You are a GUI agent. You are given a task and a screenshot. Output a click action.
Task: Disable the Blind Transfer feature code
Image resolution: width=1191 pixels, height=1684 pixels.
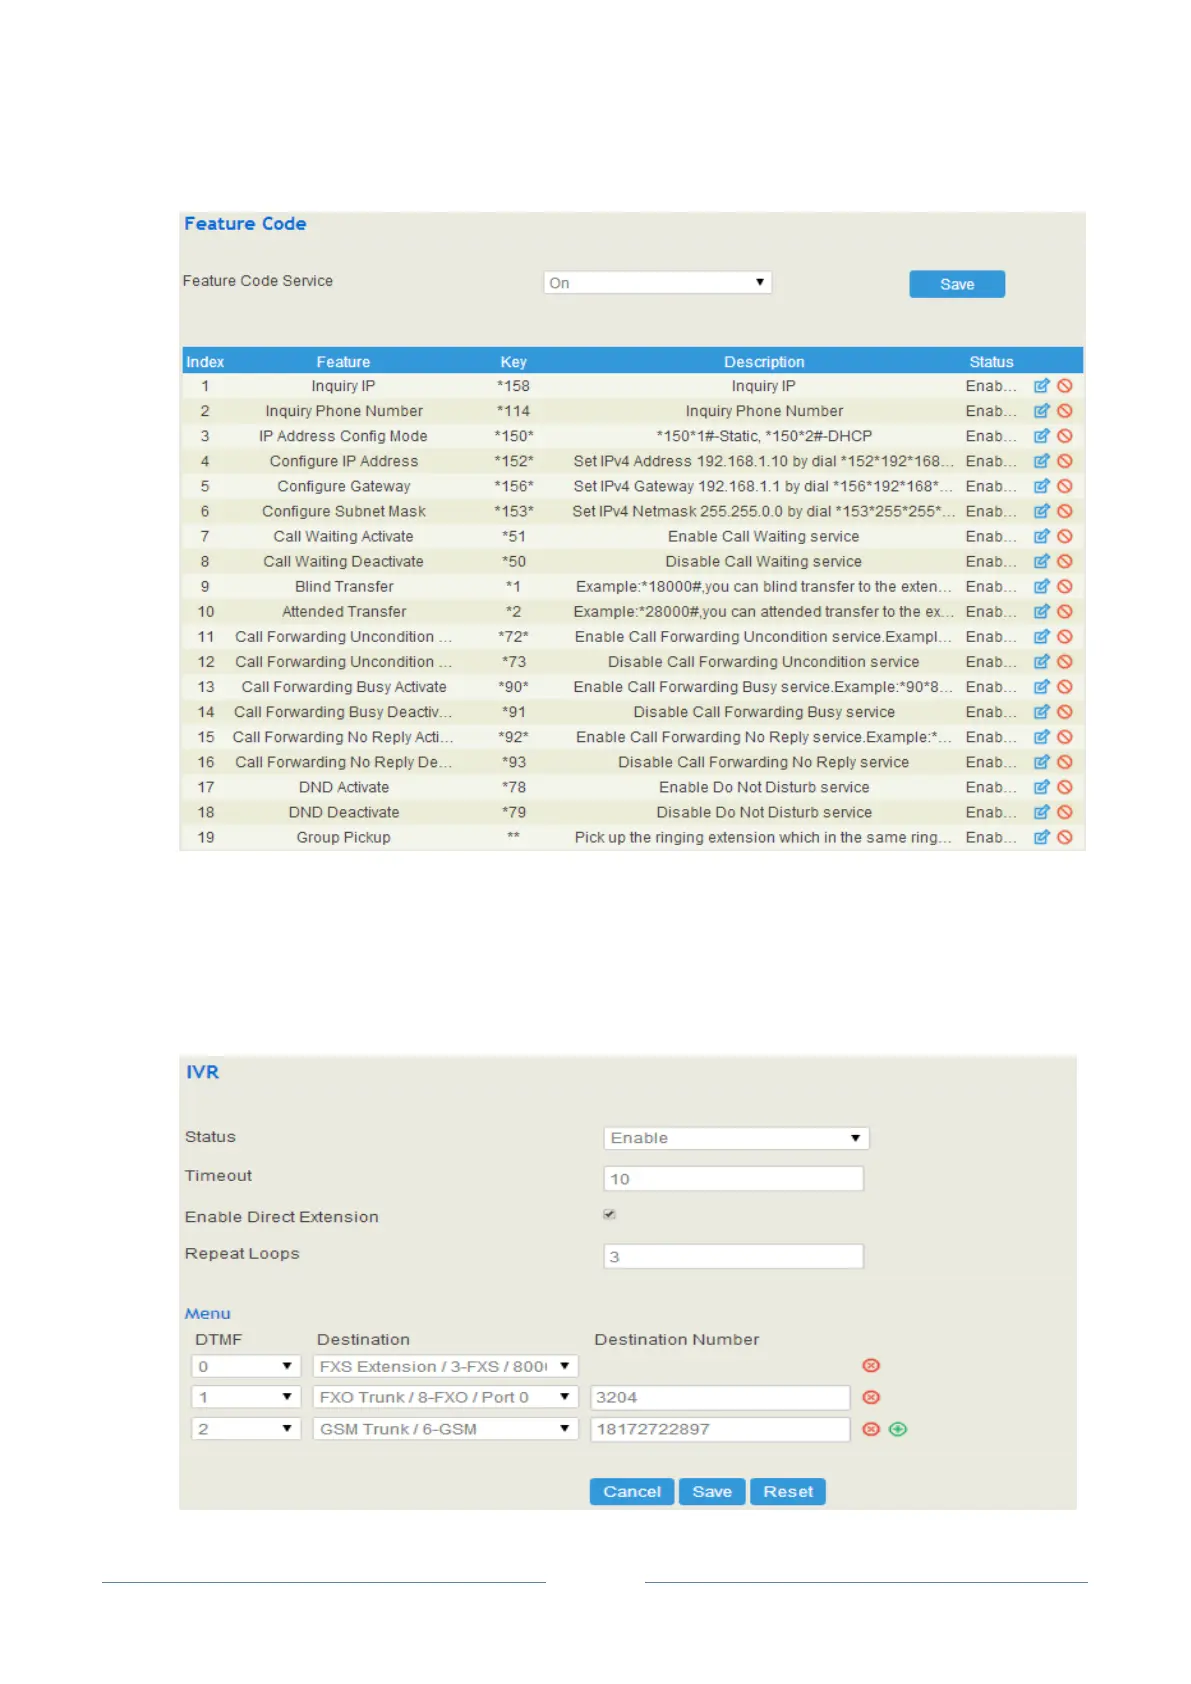tap(1065, 586)
